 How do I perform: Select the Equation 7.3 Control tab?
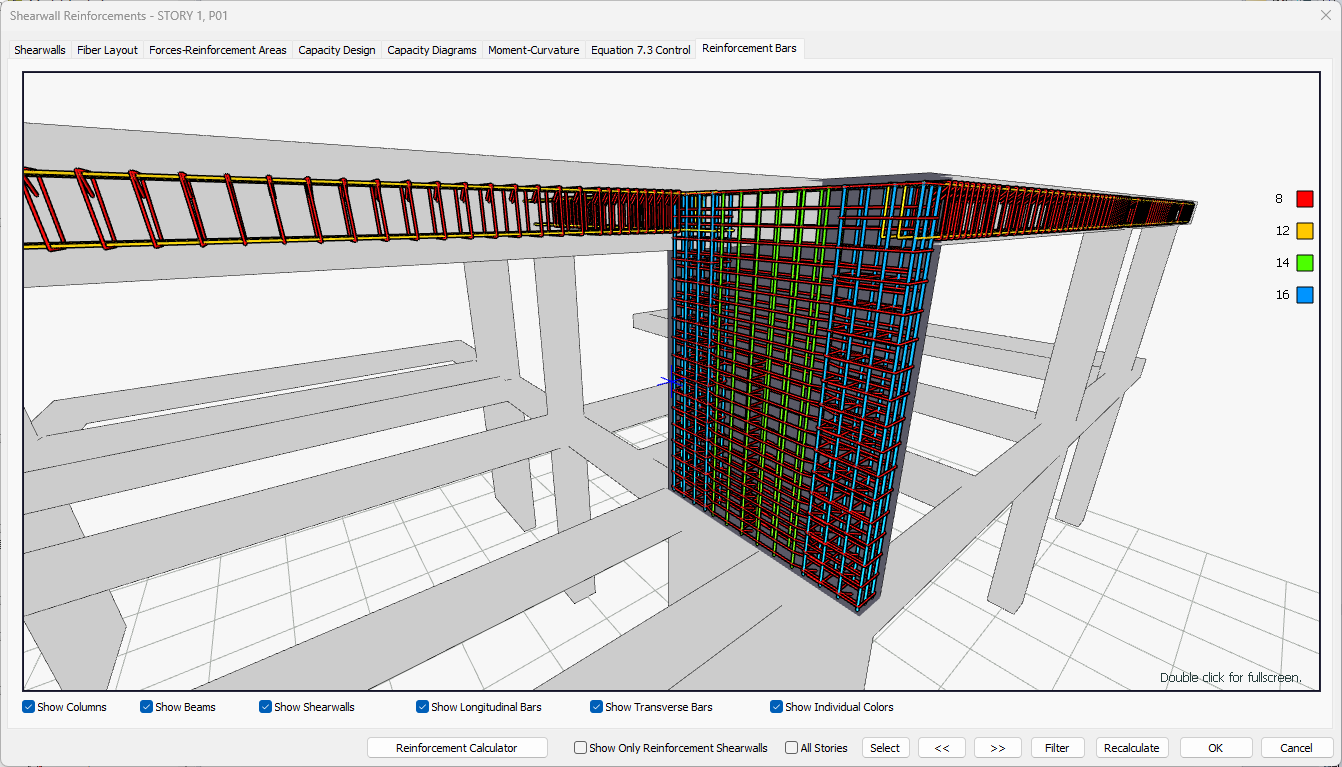tap(640, 50)
